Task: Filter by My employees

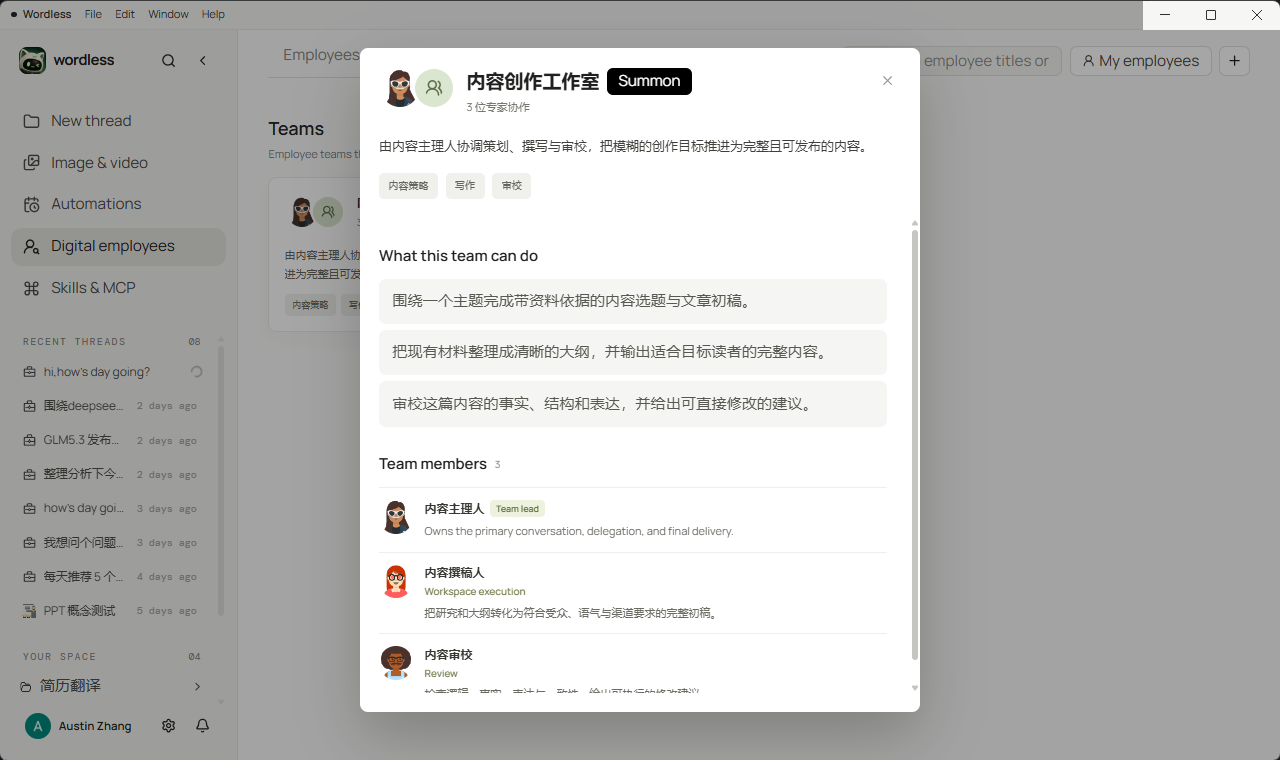Action: [1141, 61]
